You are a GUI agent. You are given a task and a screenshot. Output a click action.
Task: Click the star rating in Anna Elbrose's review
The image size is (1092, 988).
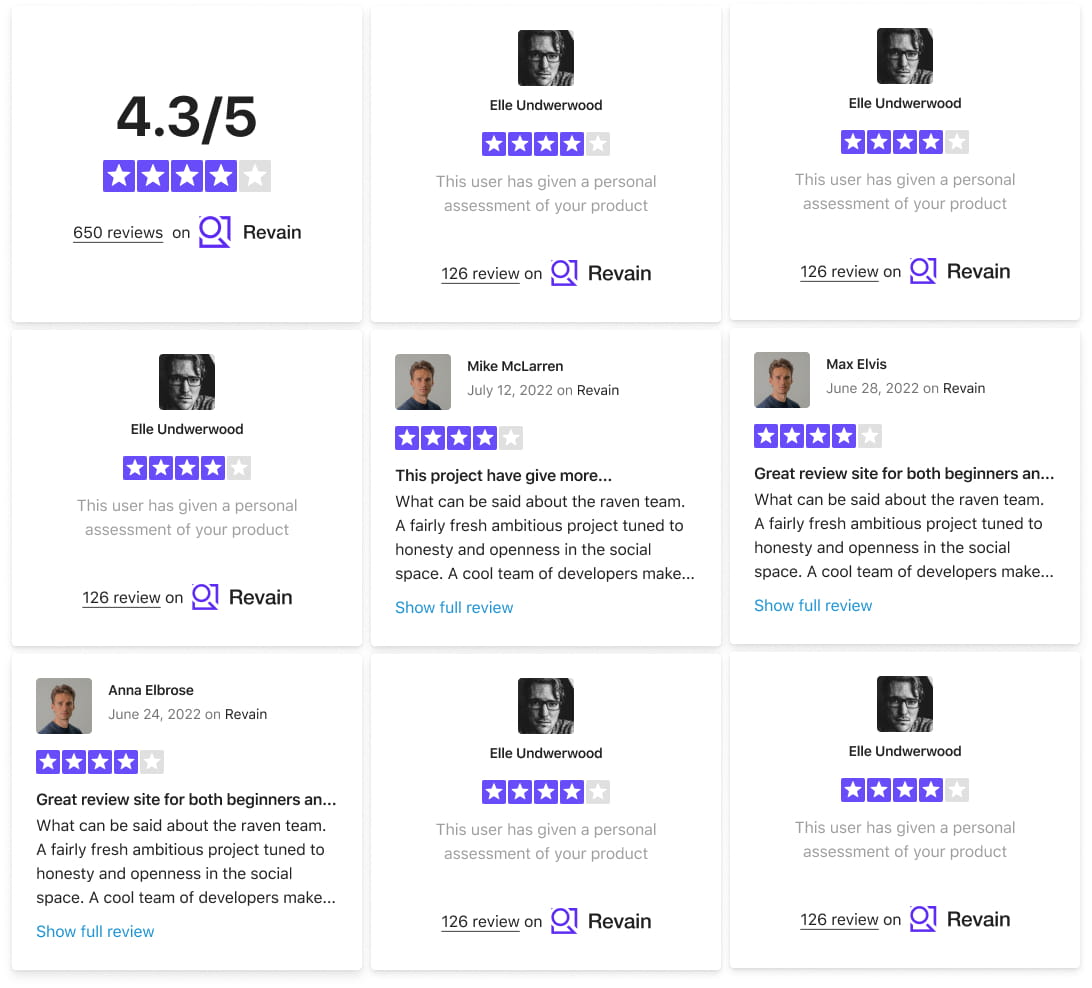(x=100, y=762)
